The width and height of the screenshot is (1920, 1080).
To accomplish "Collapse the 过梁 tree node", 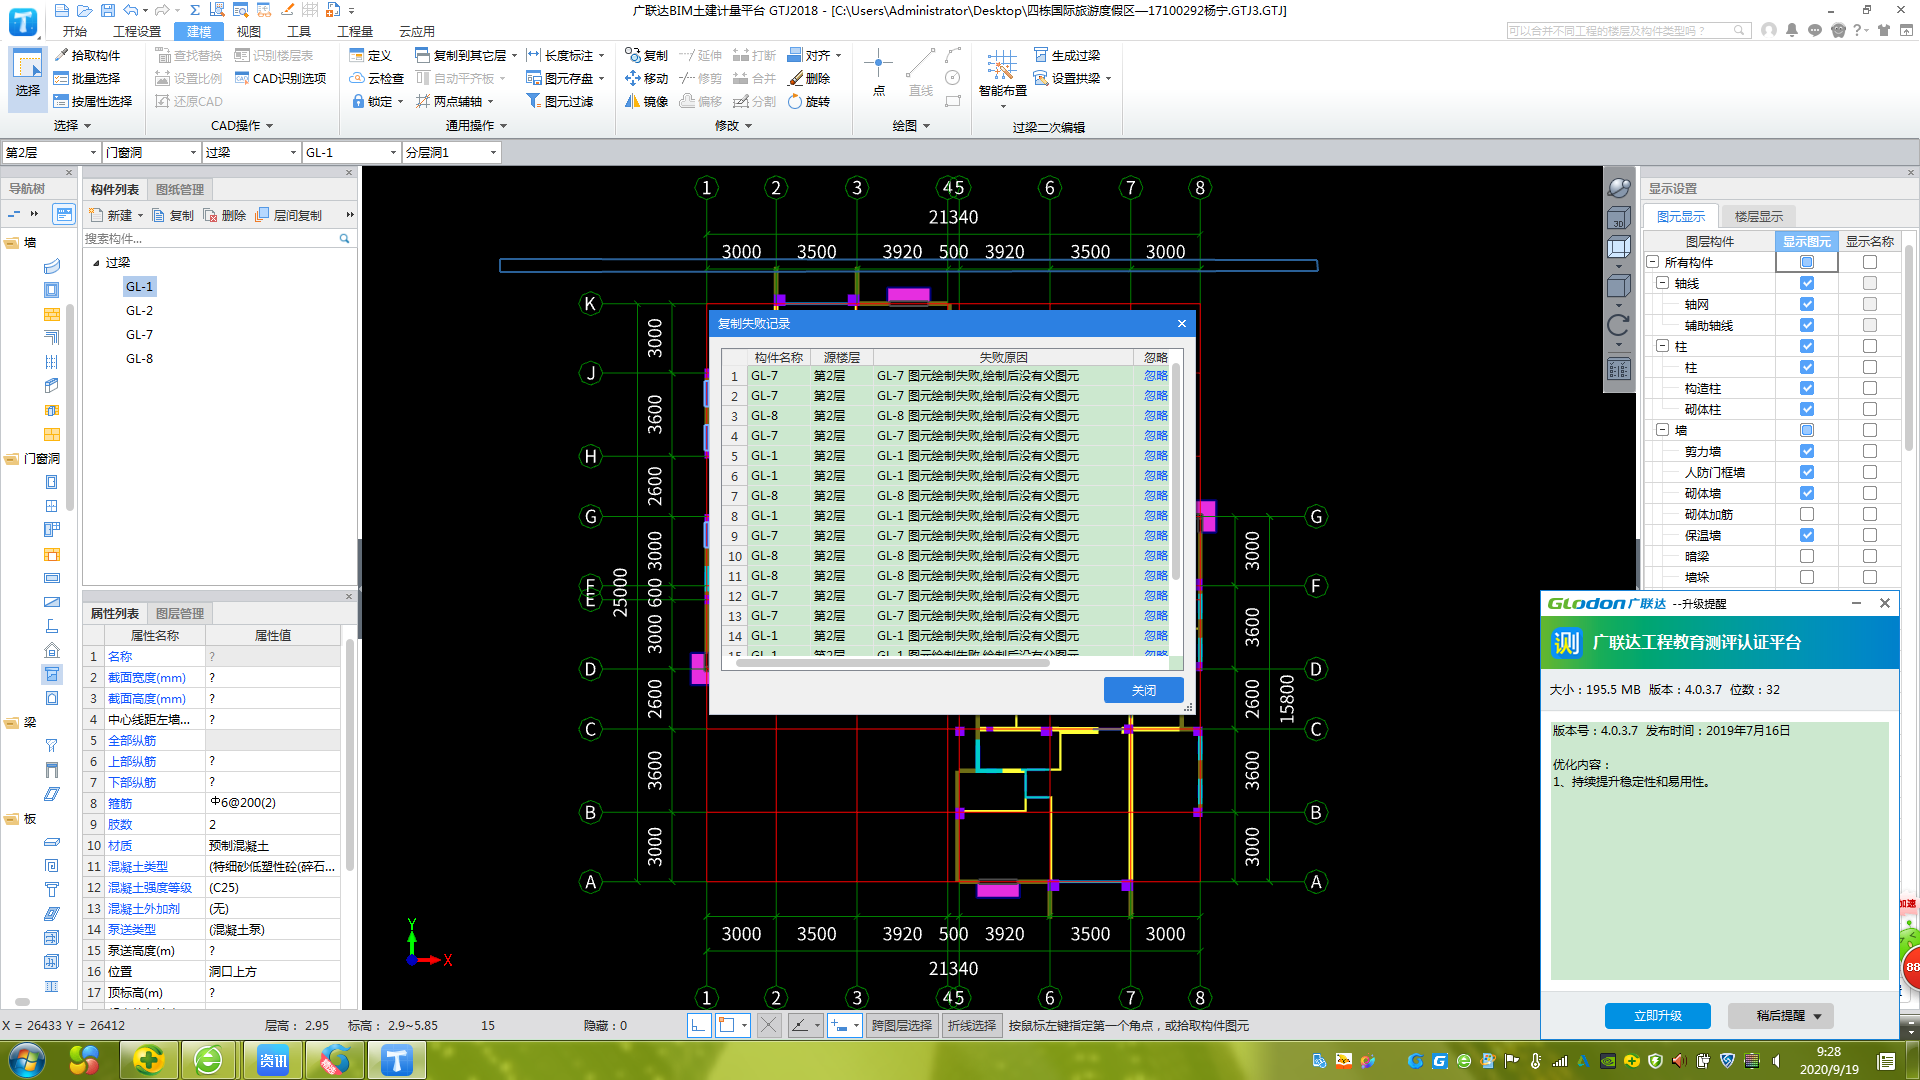I will point(96,263).
